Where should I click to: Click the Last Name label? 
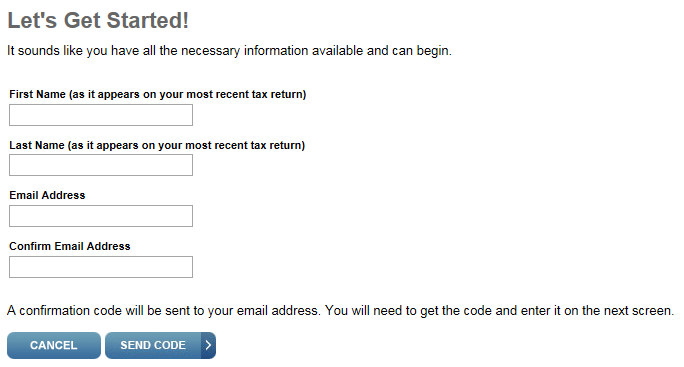coord(37,145)
